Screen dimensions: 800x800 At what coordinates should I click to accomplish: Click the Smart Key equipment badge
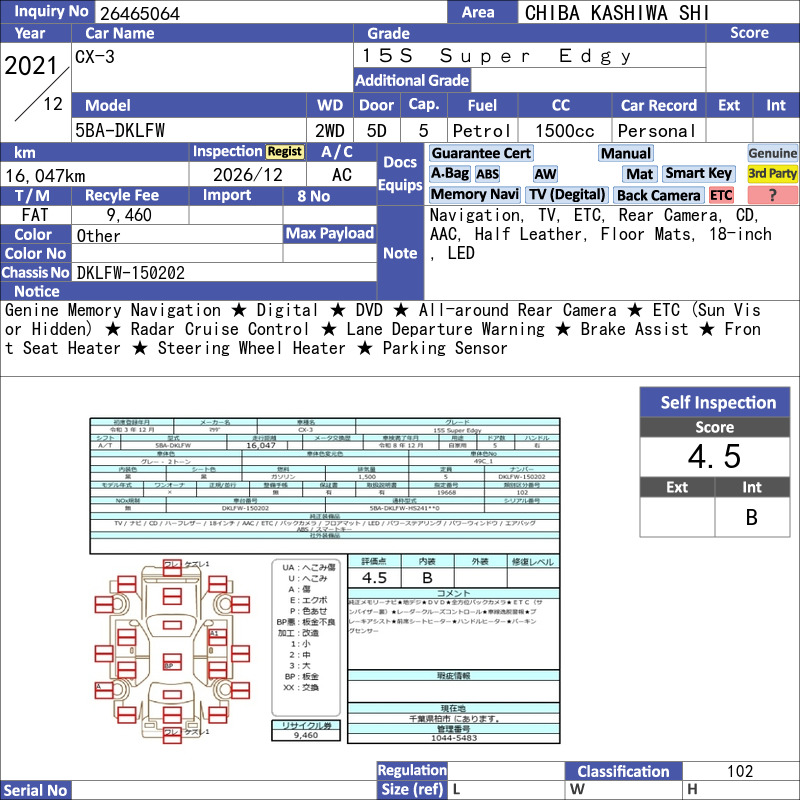[698, 173]
